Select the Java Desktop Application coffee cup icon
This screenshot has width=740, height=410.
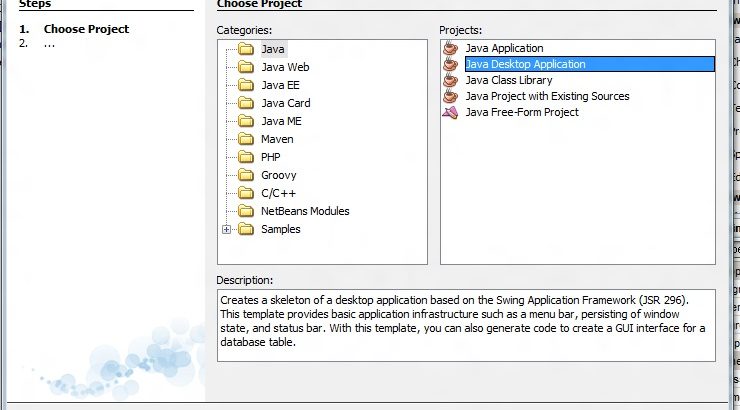[451, 64]
